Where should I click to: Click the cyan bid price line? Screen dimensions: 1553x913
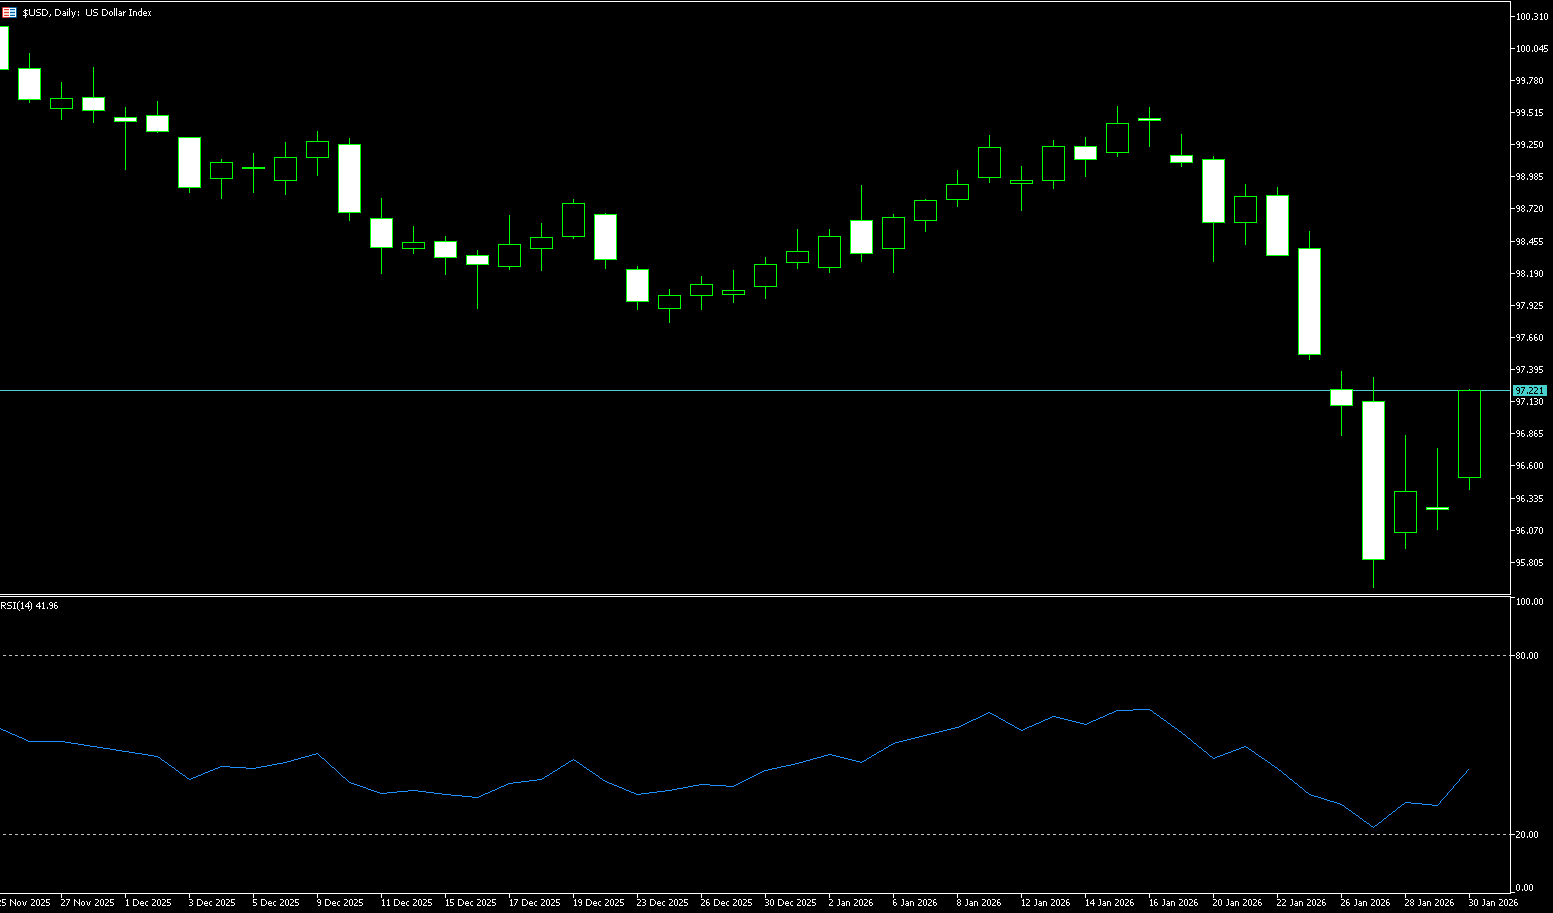pyautogui.click(x=700, y=390)
